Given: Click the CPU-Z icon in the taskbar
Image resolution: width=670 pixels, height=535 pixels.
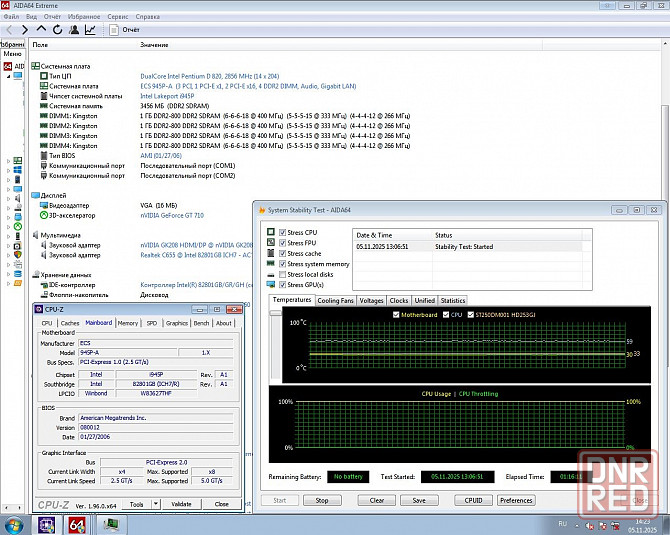Looking at the screenshot, I should 46,524.
